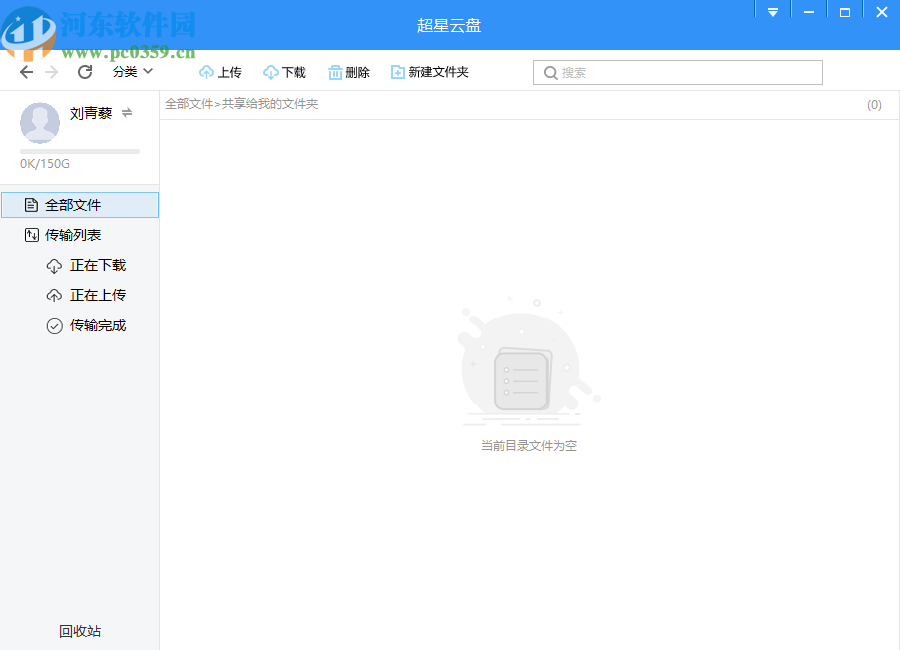
Task: Click inside the 搜索 search field
Action: 677,72
